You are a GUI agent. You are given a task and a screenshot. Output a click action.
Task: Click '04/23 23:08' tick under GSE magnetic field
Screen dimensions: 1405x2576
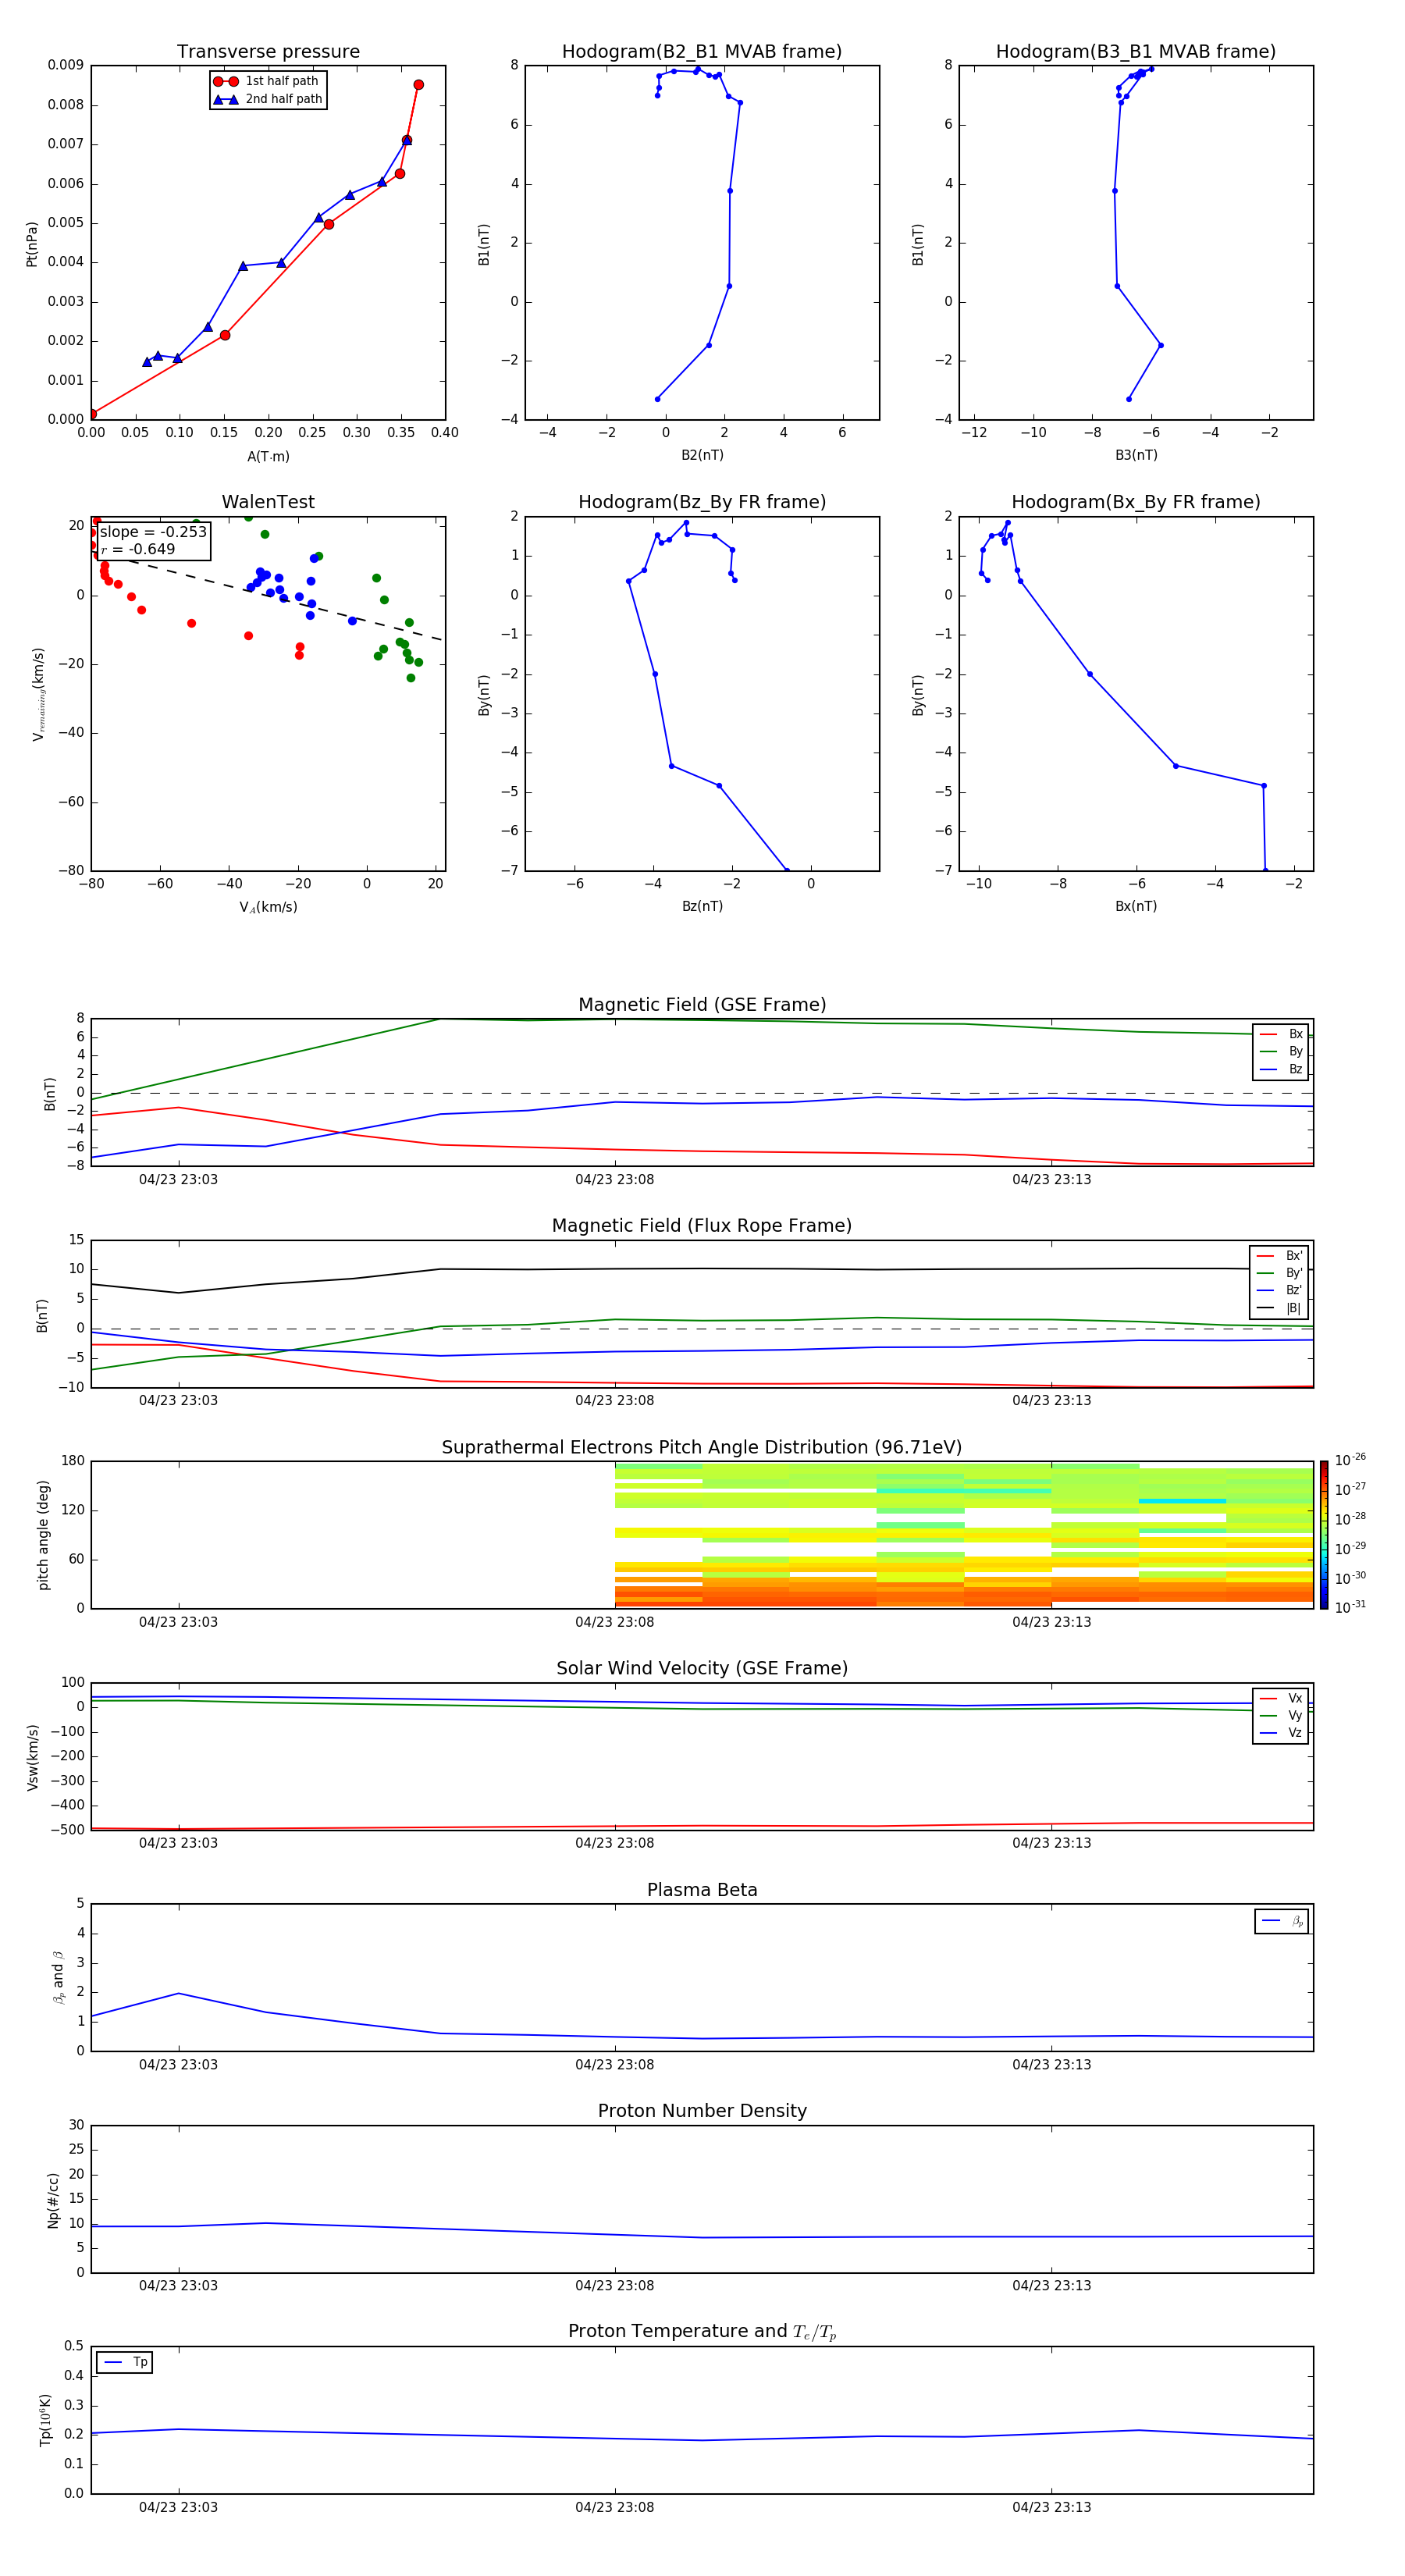tap(615, 1180)
